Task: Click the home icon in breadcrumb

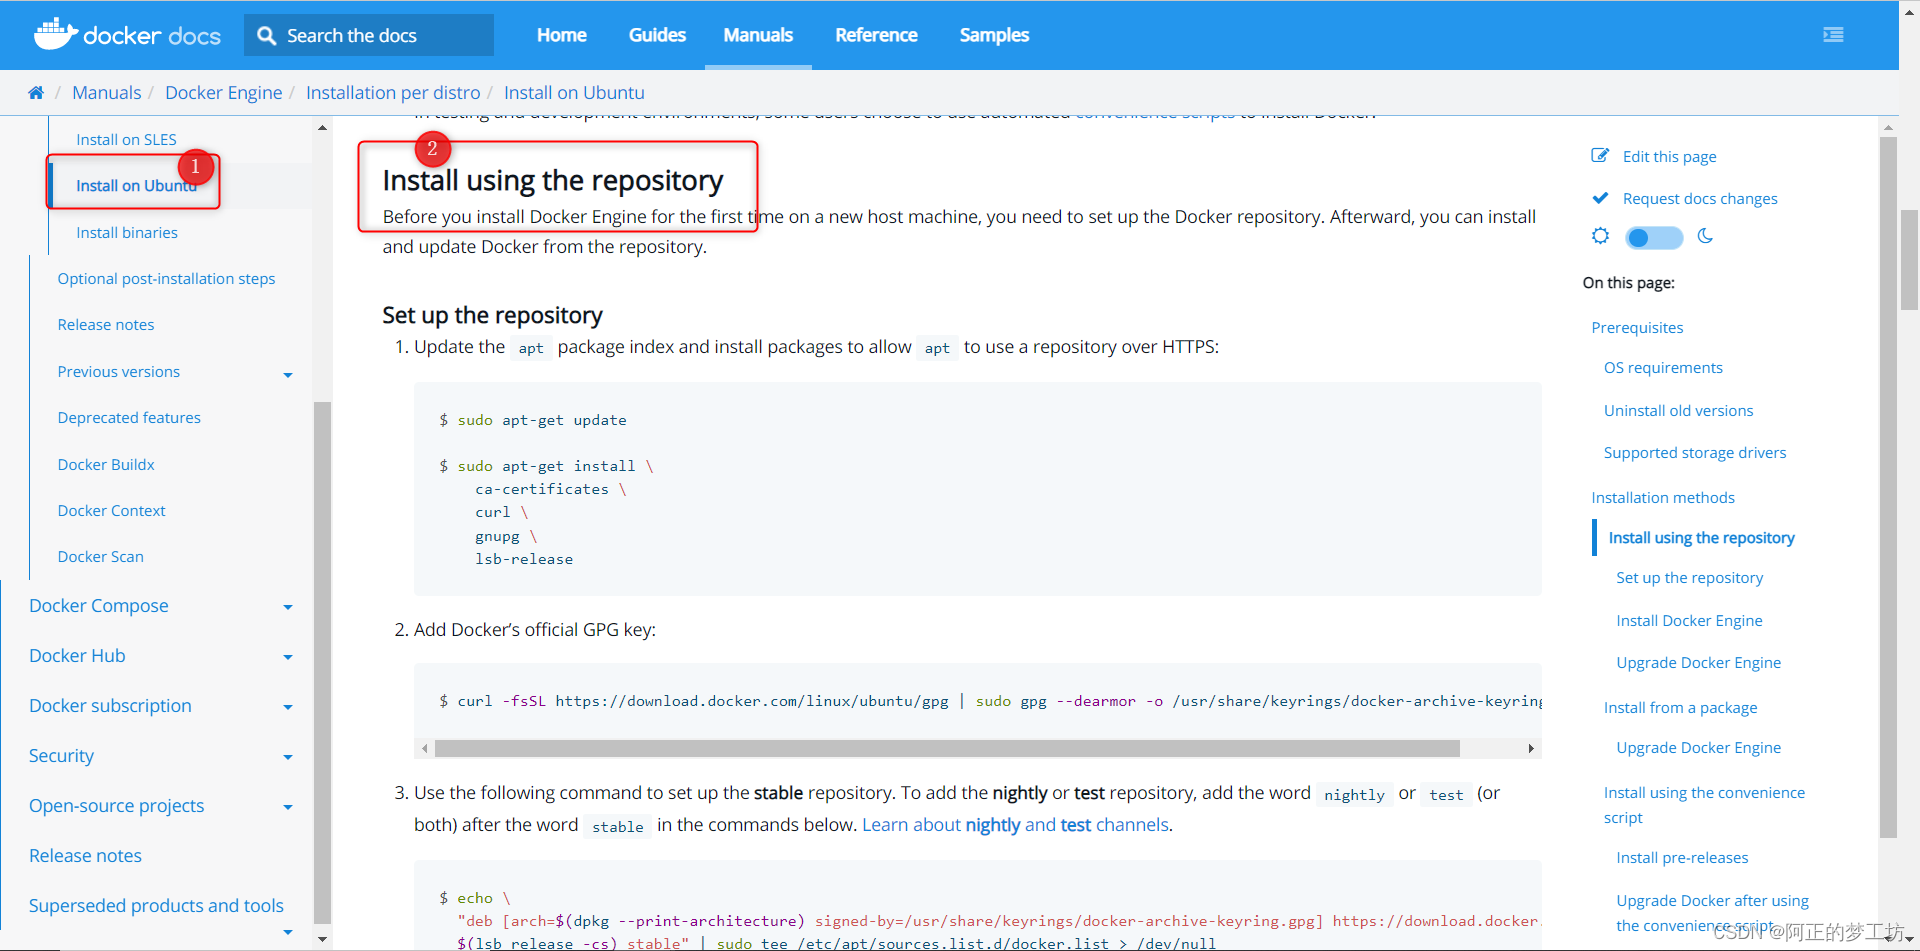Action: tap(36, 93)
